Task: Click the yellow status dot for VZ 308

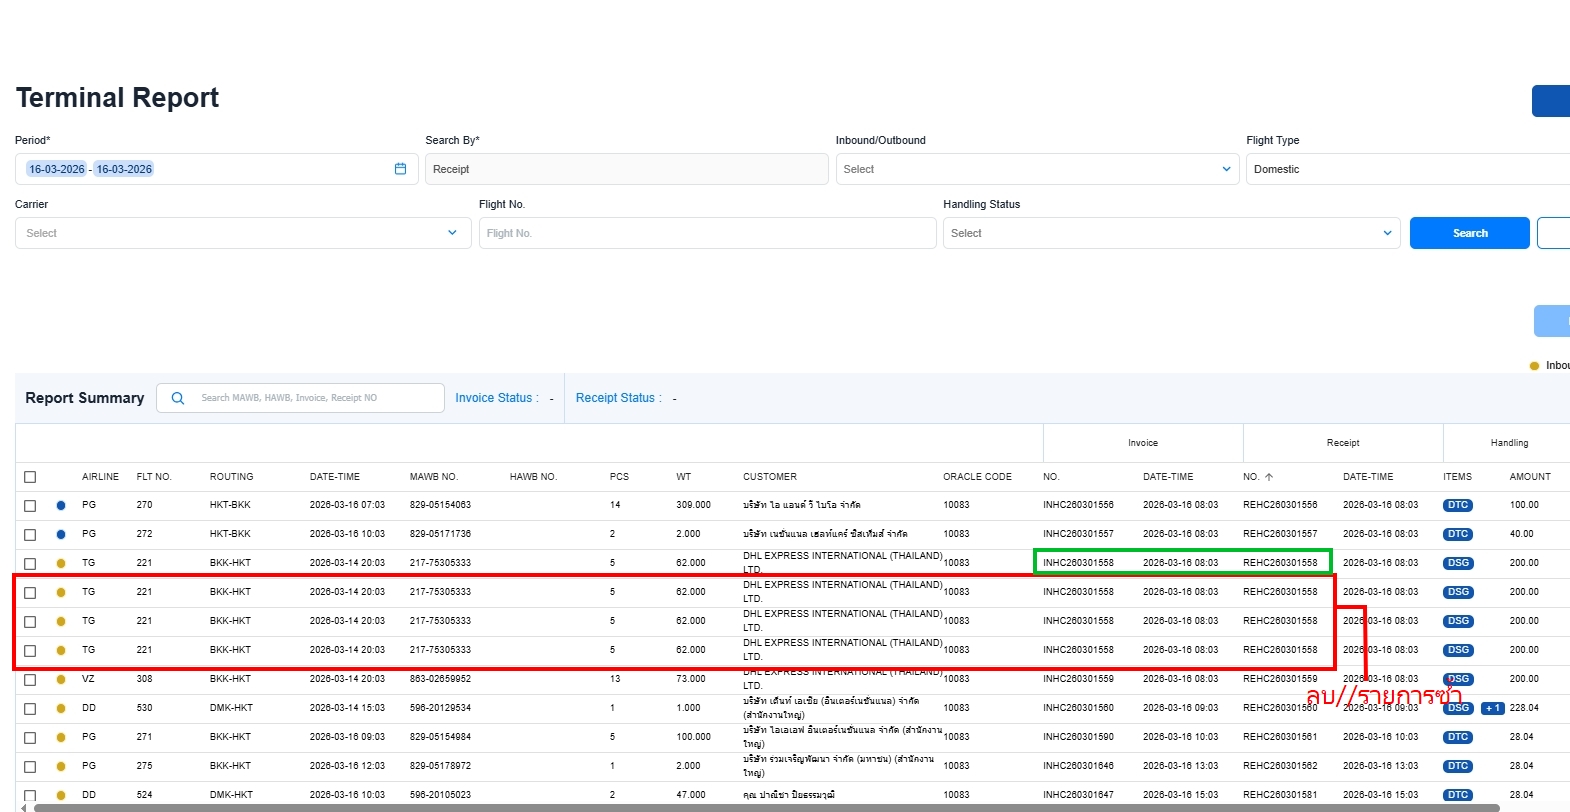Action: click(x=61, y=679)
